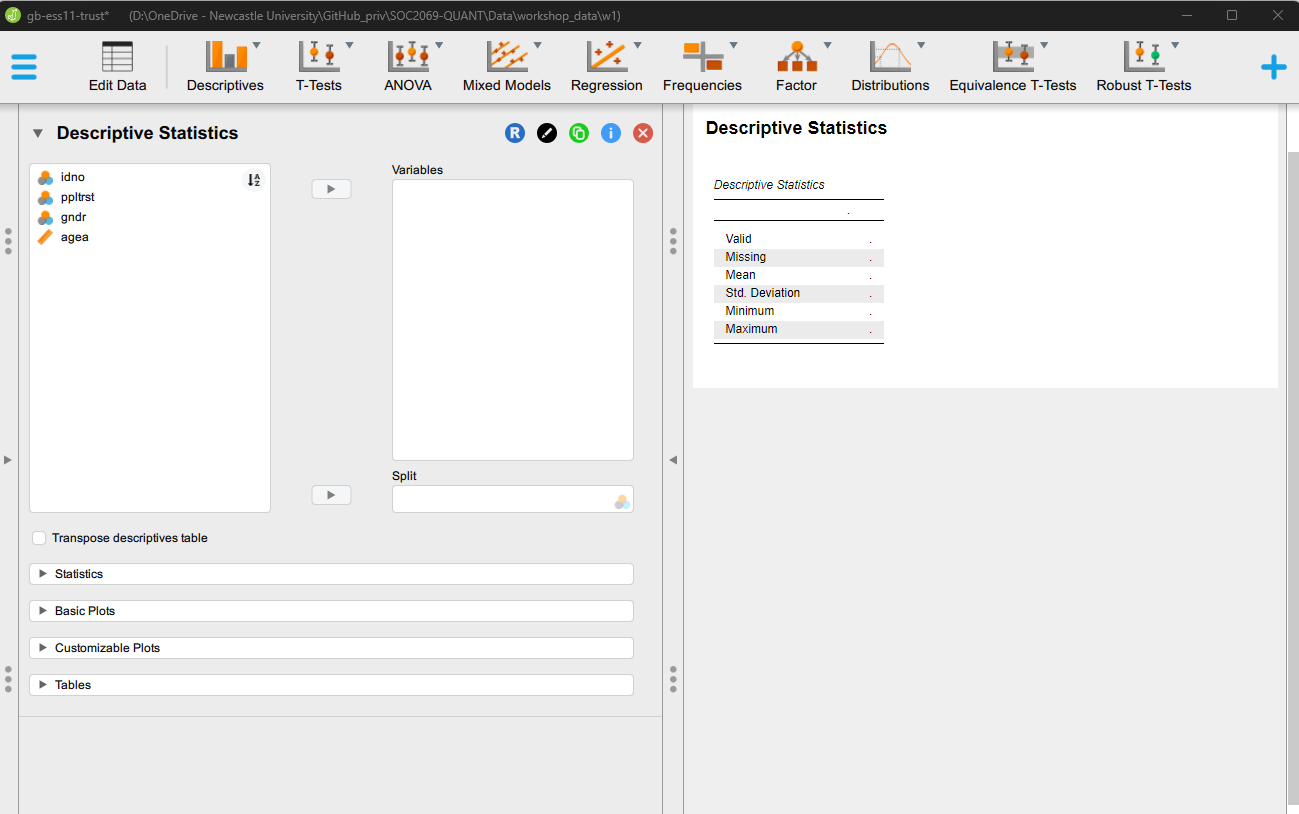The image size is (1299, 814).
Task: Click the blue plus modules icon
Action: (x=1273, y=67)
